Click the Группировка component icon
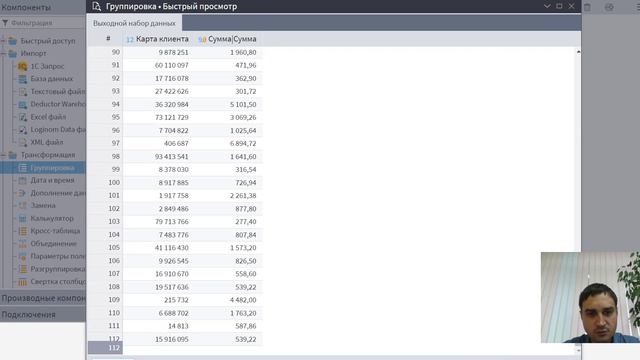The image size is (640, 360). (x=23, y=168)
